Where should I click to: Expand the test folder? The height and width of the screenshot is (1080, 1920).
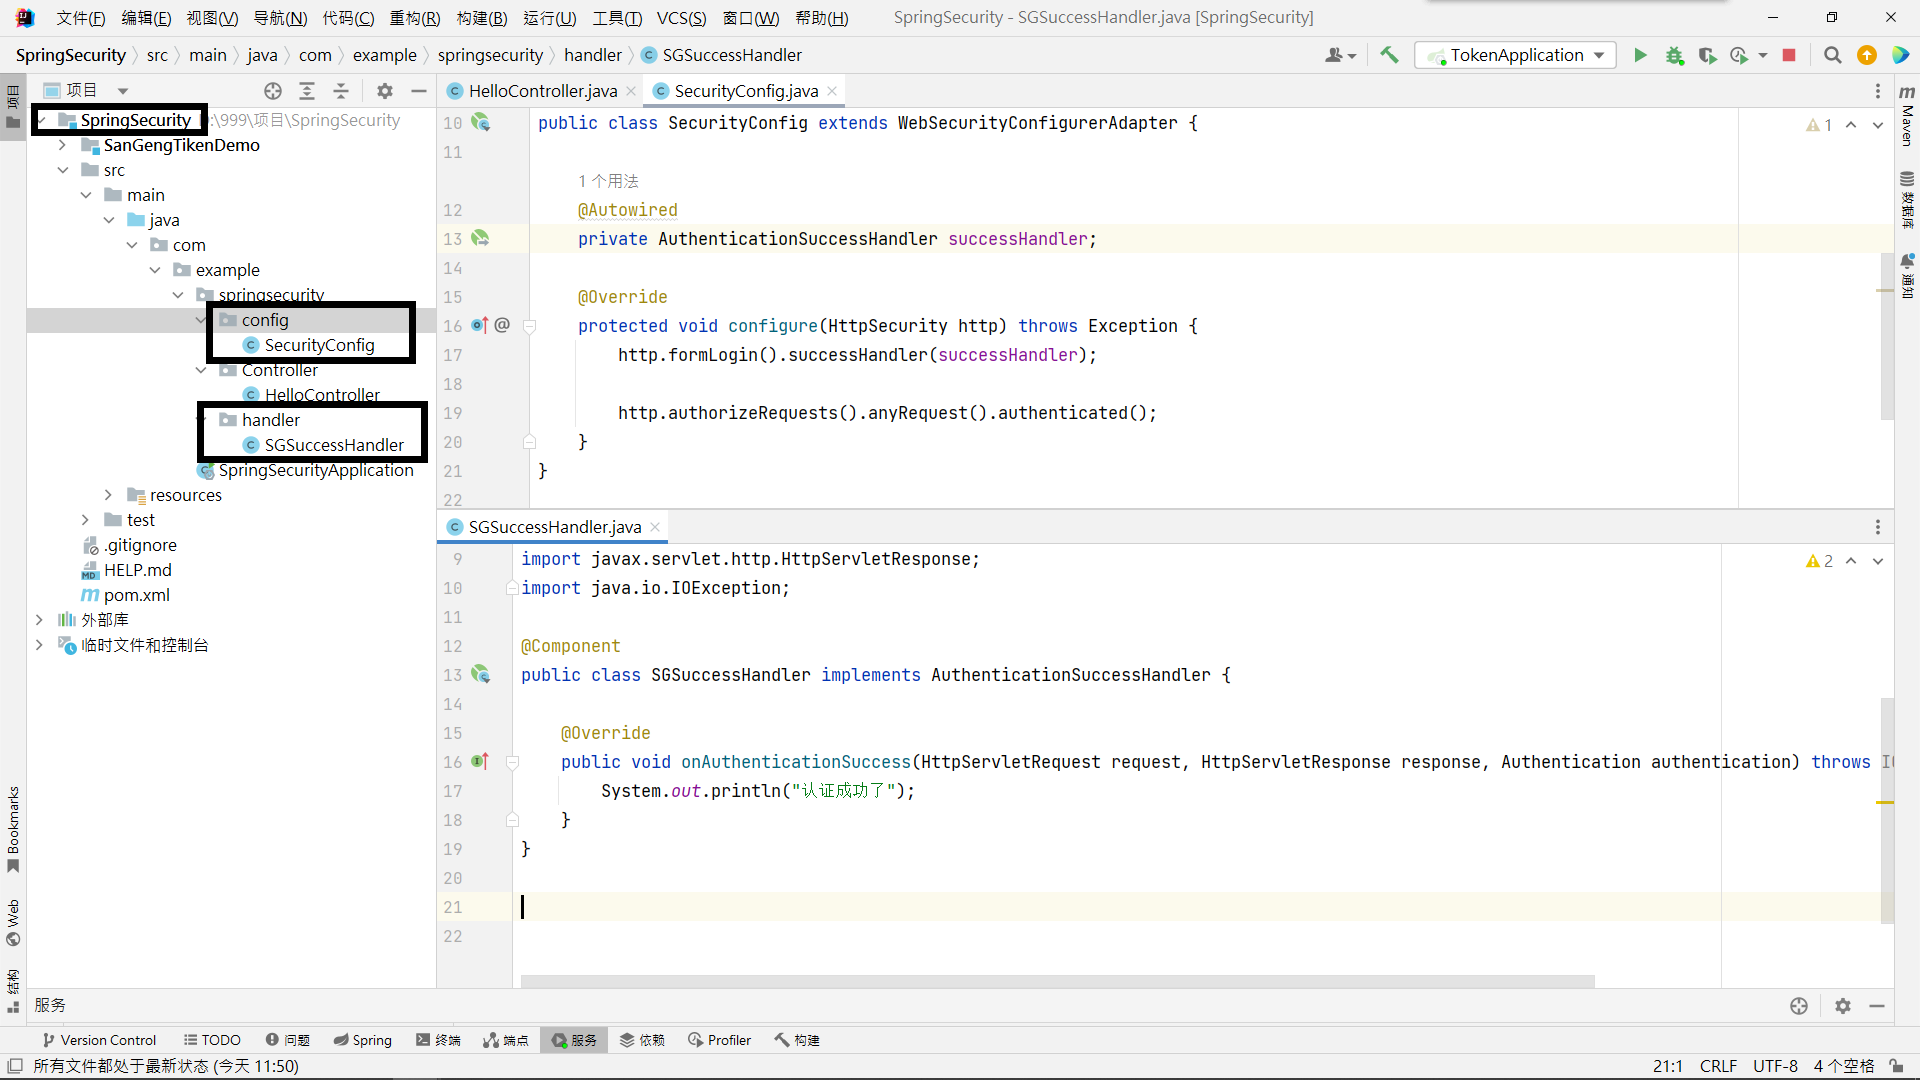(85, 520)
